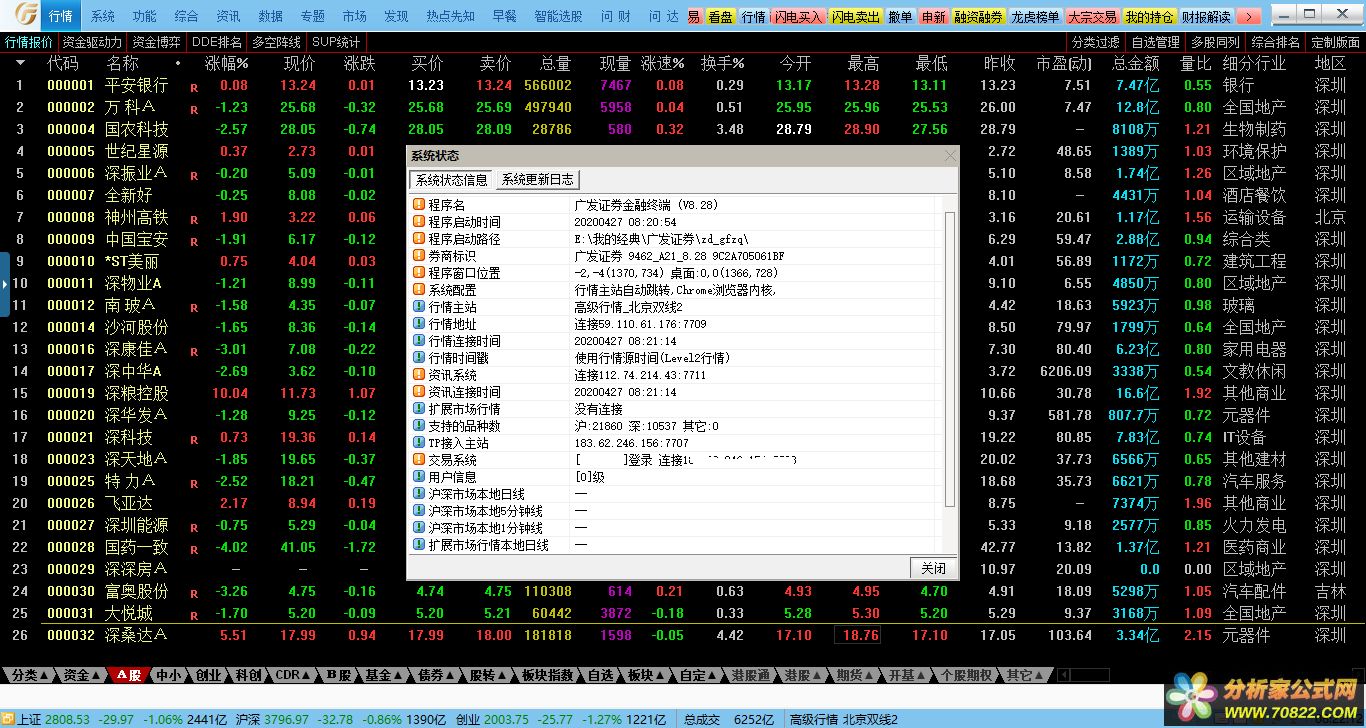Switch to the 系统状态信息 tab
Screen dimensions: 1366x728
tap(452, 180)
